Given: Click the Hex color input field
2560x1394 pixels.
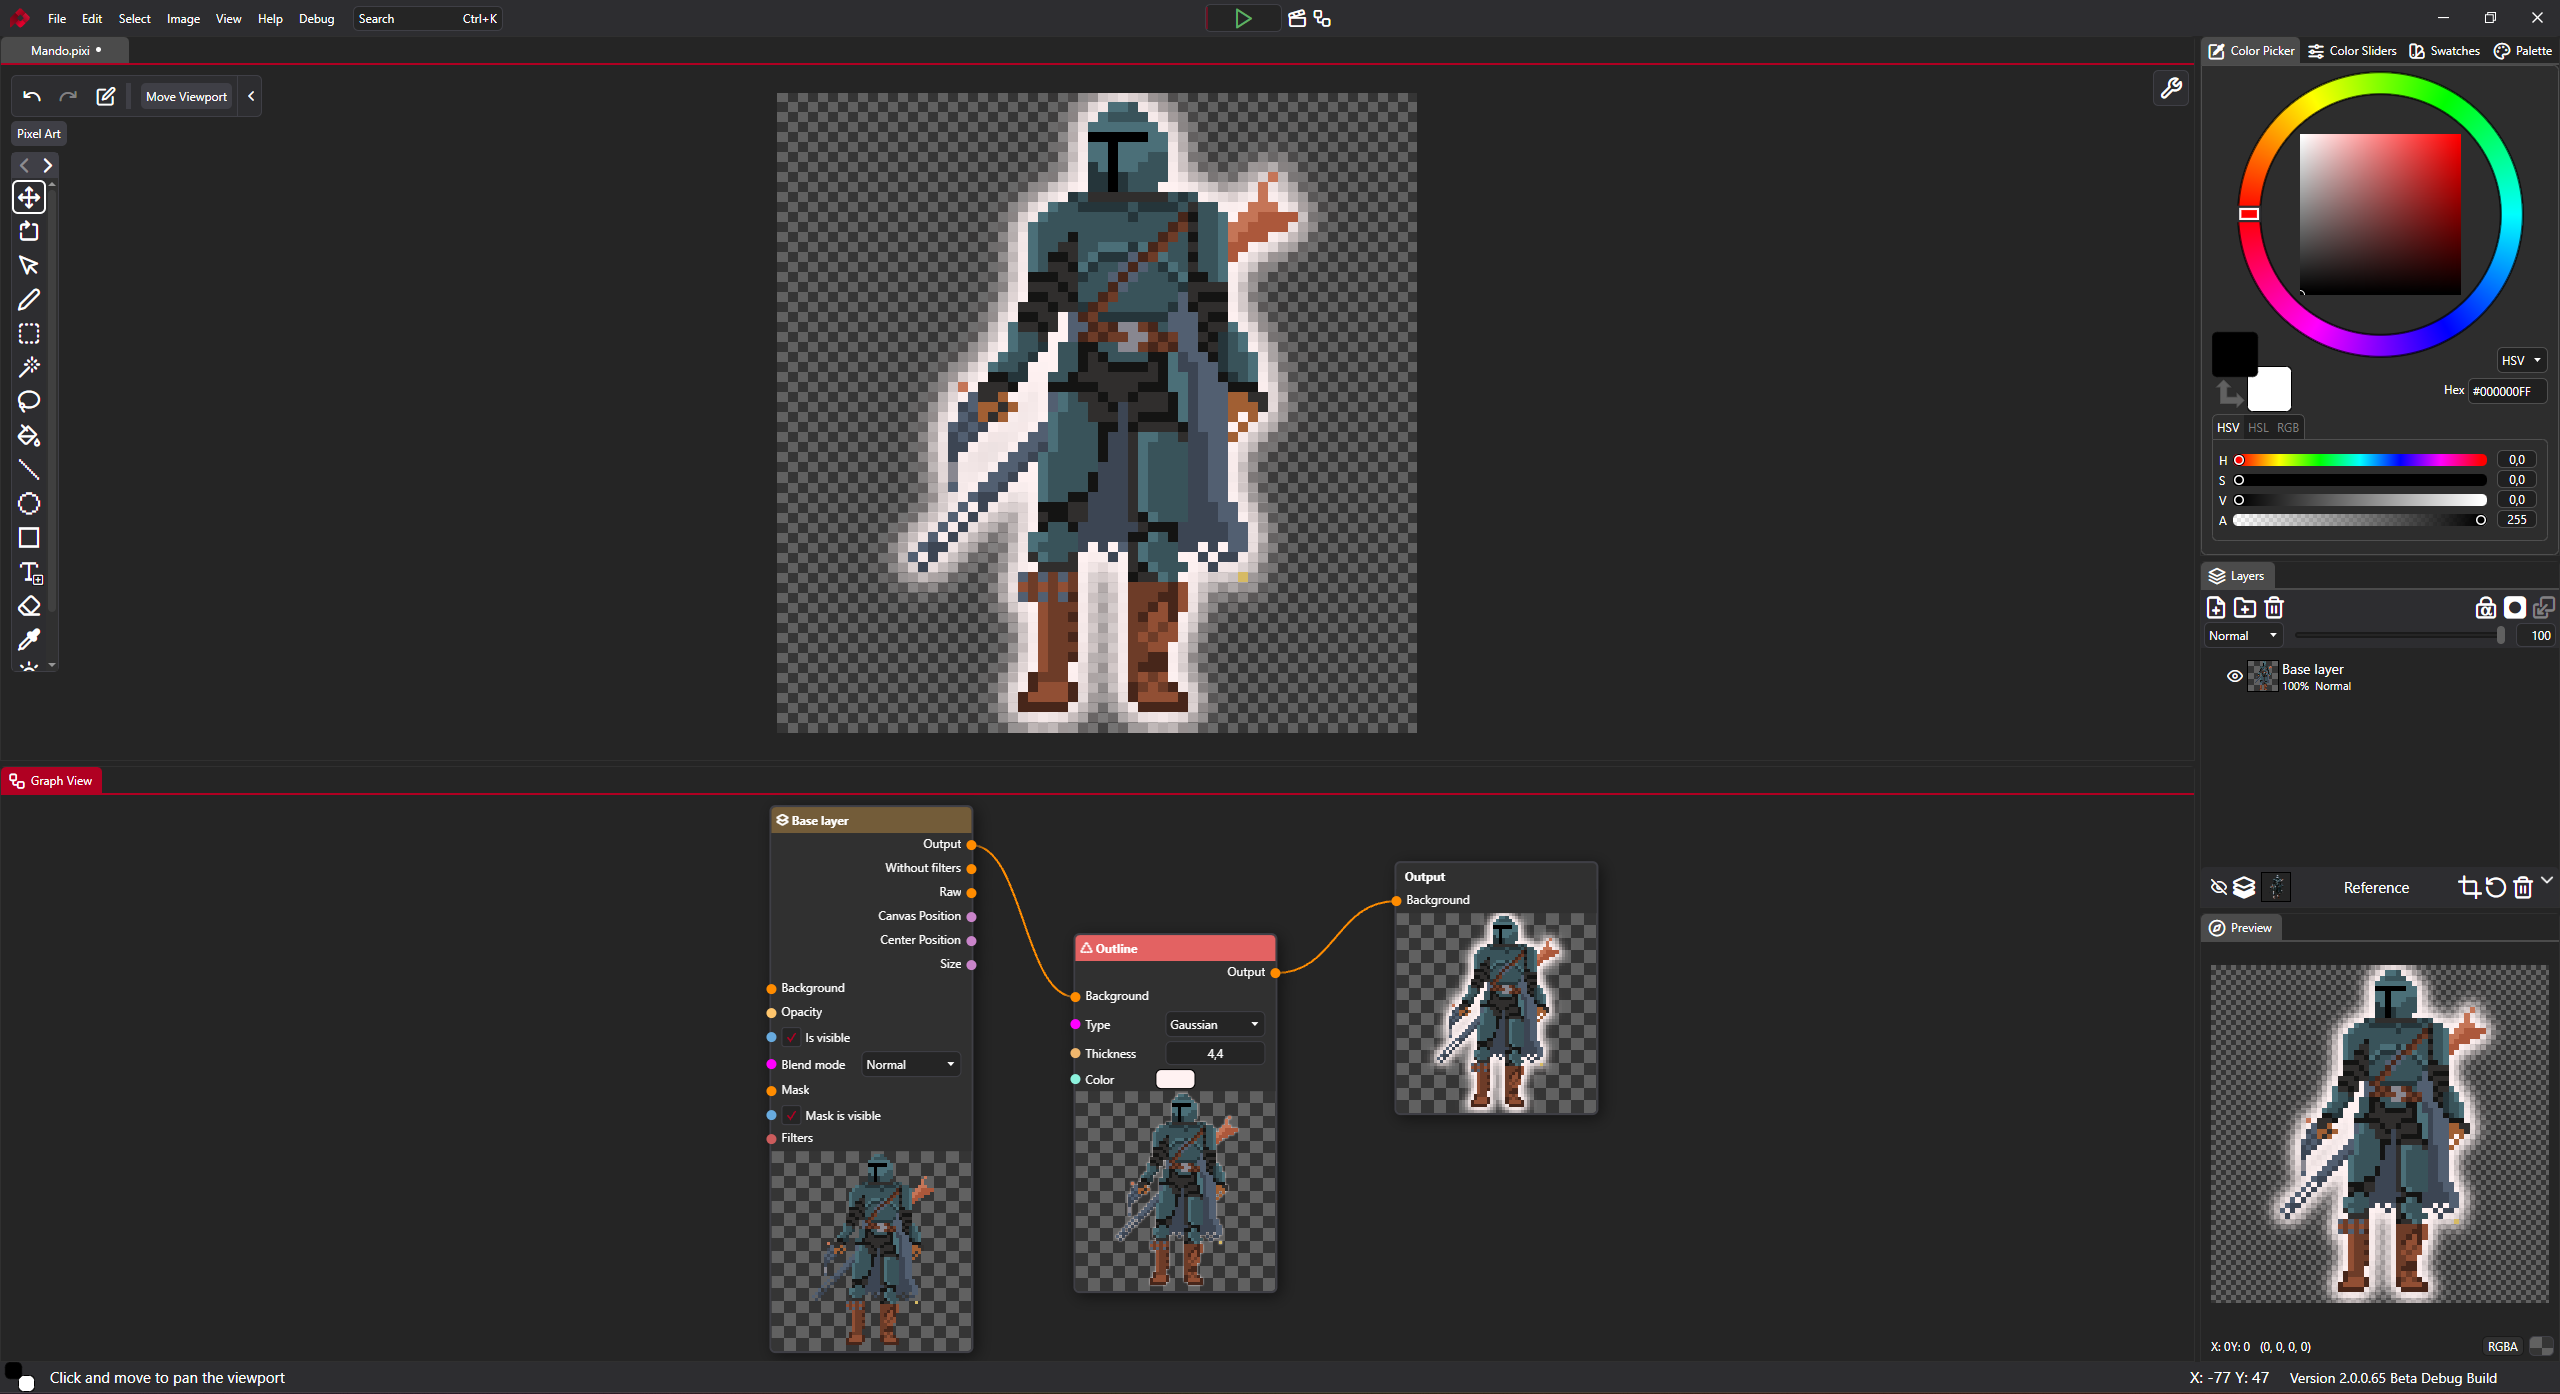Looking at the screenshot, I should point(2506,392).
